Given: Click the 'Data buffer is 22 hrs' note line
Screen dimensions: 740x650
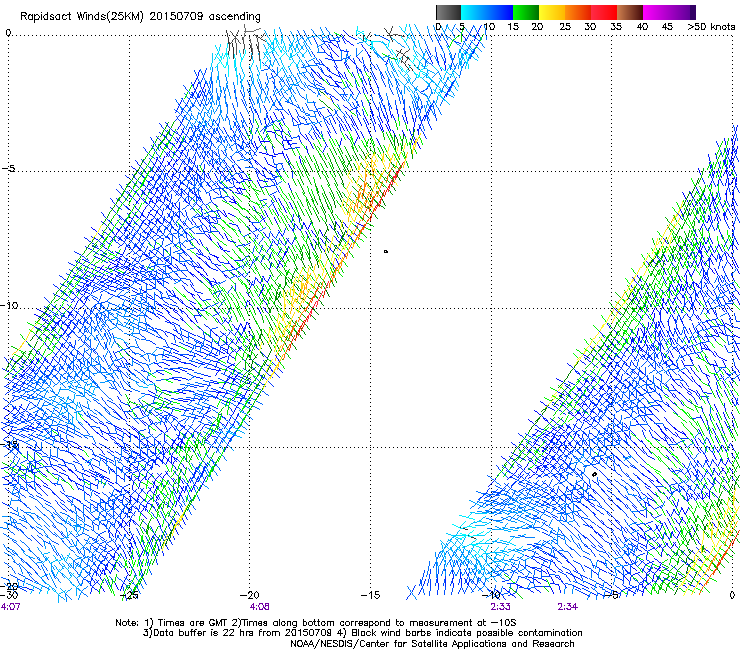Looking at the screenshot, I should [362, 633].
